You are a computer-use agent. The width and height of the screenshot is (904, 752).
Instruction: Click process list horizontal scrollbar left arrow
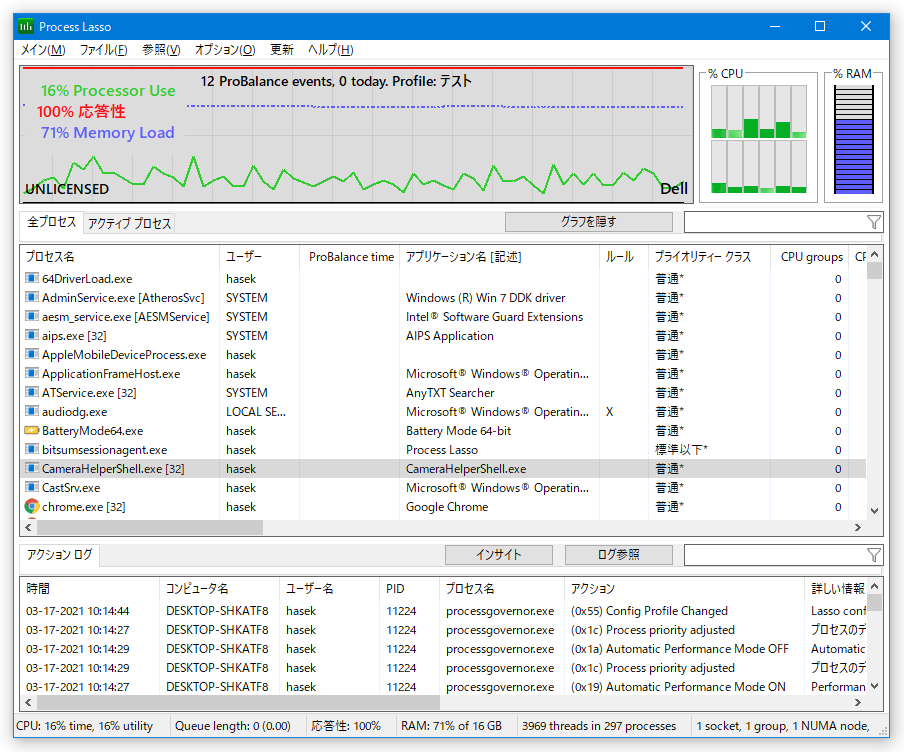[28, 527]
